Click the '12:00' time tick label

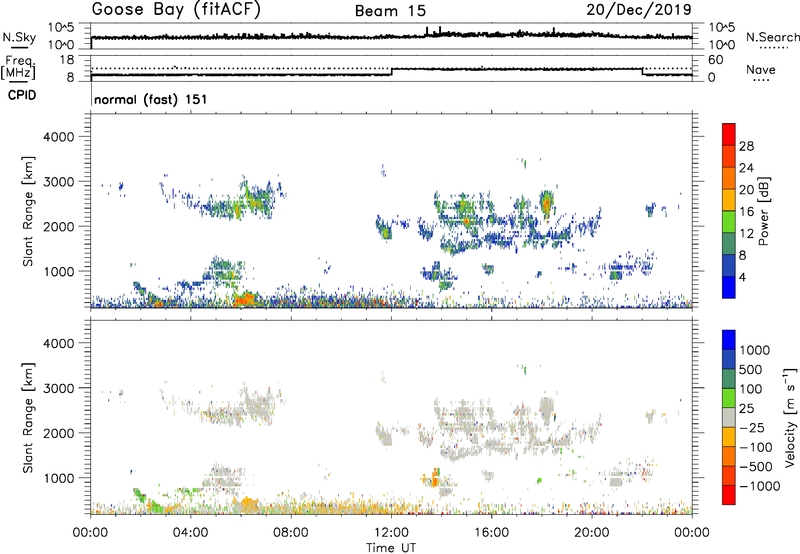pyautogui.click(x=391, y=533)
